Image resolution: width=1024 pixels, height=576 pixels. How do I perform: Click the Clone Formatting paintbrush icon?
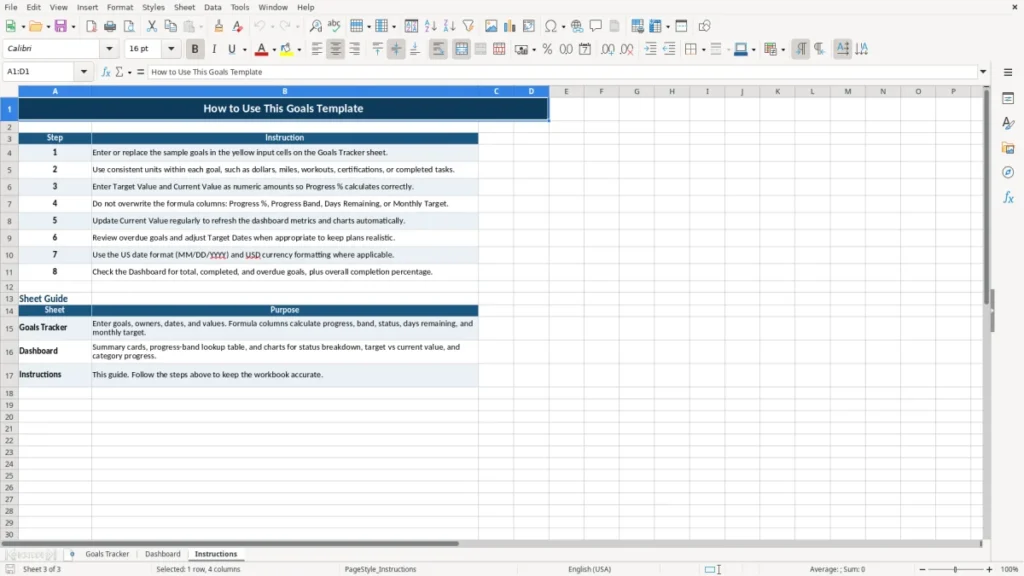pyautogui.click(x=219, y=26)
